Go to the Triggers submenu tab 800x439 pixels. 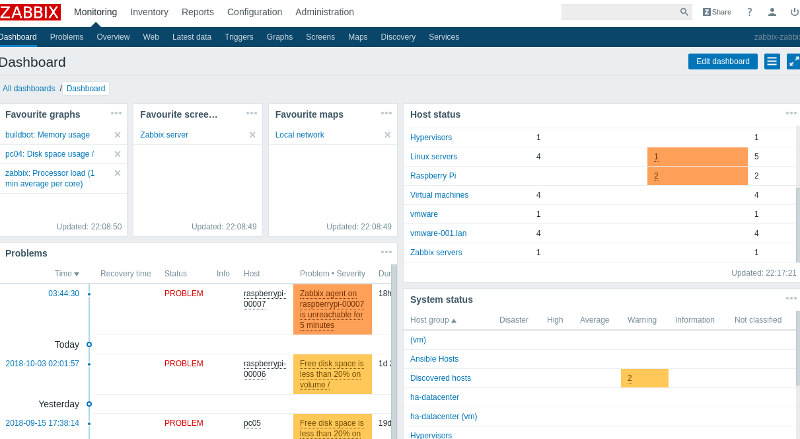coord(239,37)
